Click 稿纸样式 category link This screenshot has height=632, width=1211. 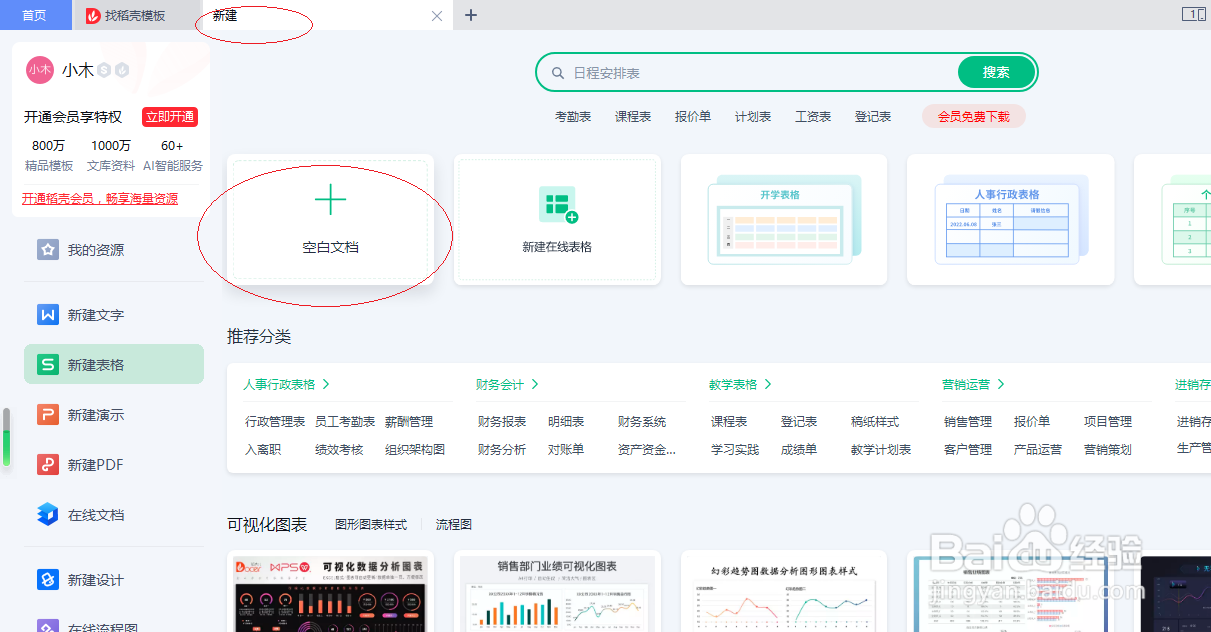[x=875, y=422]
